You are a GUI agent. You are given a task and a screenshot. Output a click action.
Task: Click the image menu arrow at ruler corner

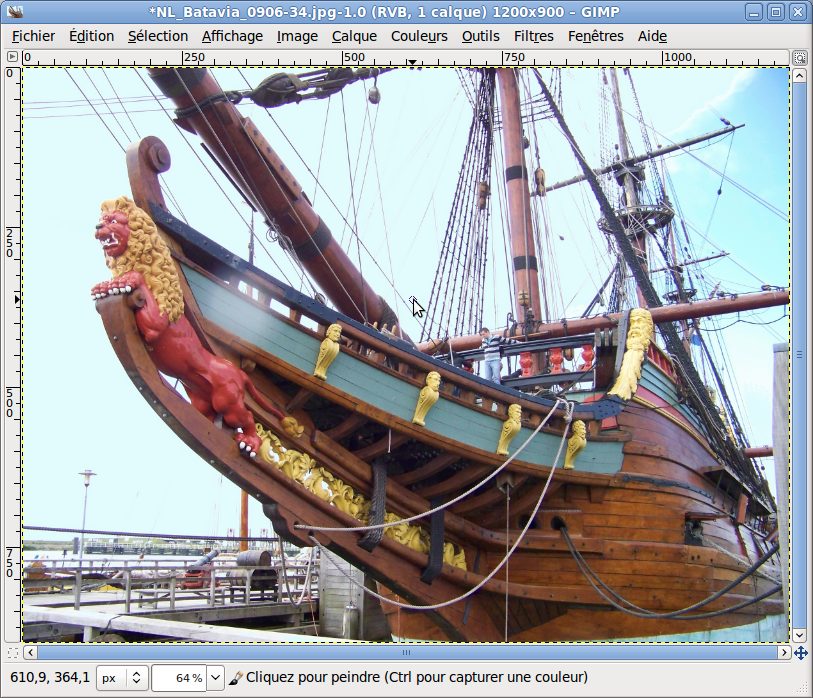(x=12, y=57)
